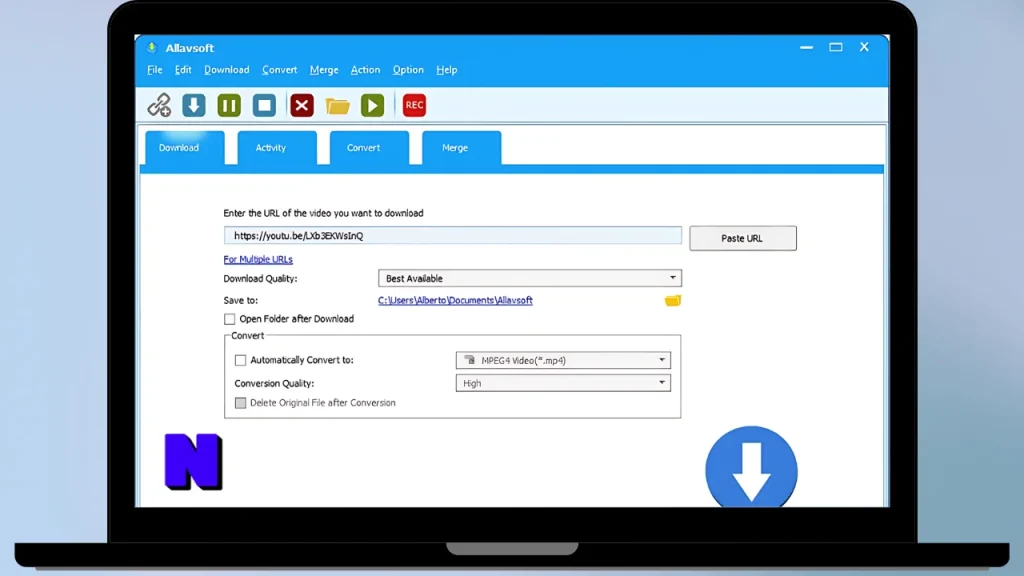
Task: Switch to the Download tab
Action: pyautogui.click(x=185, y=148)
